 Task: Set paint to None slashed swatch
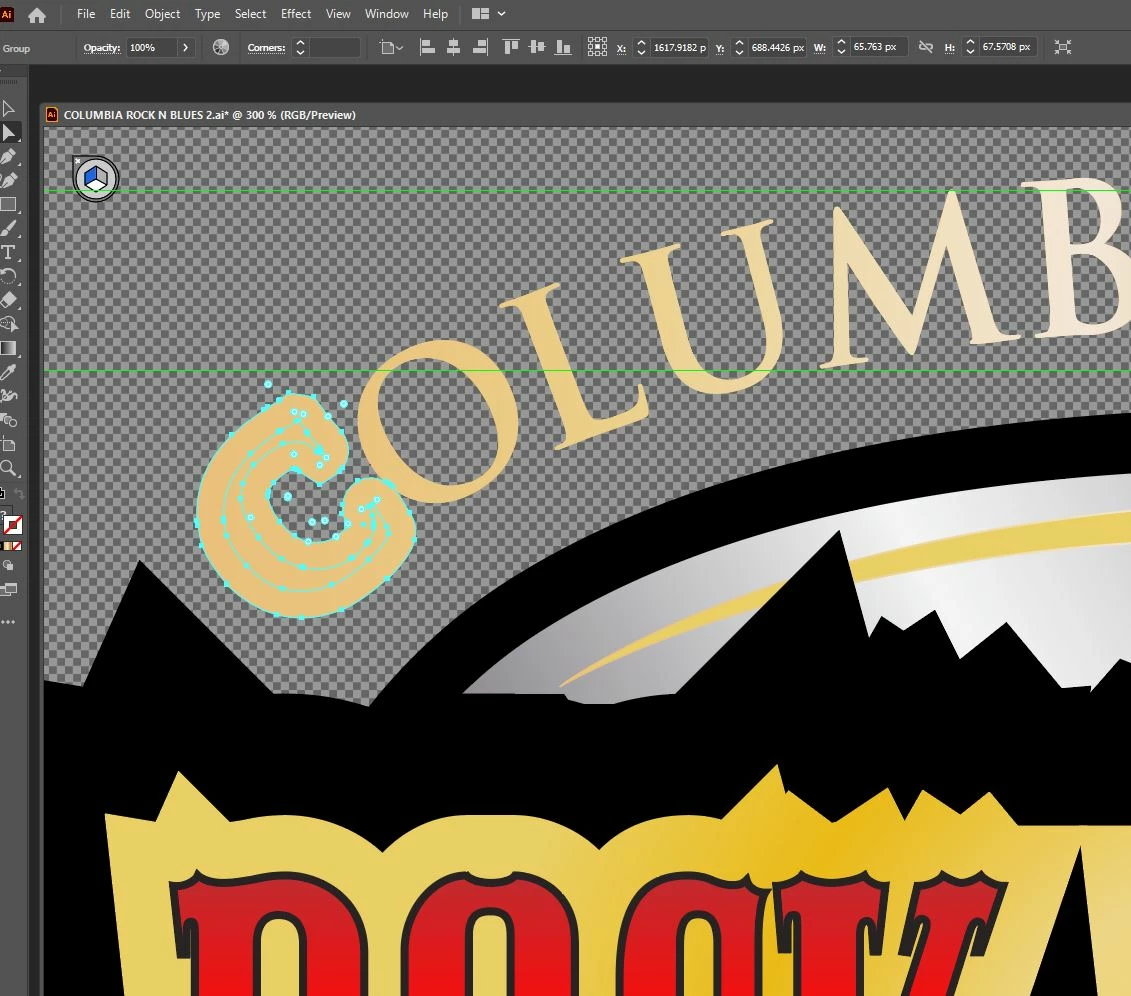click(17, 546)
